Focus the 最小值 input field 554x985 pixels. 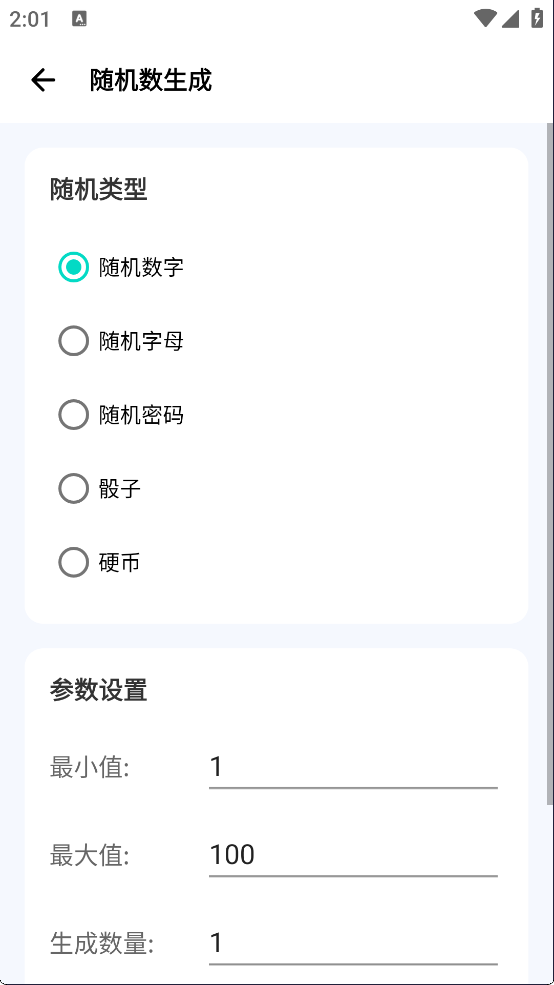pos(353,767)
